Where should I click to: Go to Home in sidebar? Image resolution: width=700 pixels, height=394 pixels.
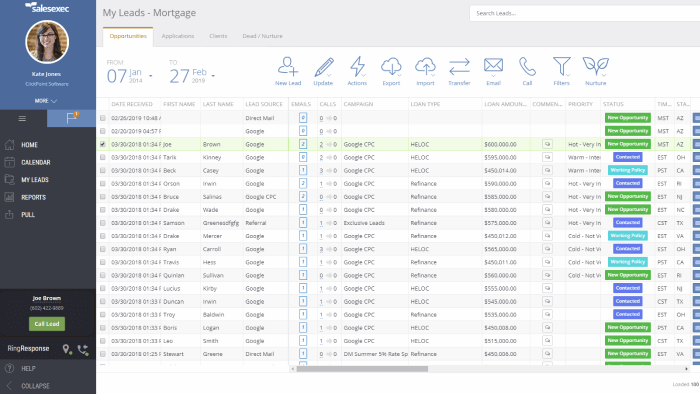pyautogui.click(x=29, y=145)
